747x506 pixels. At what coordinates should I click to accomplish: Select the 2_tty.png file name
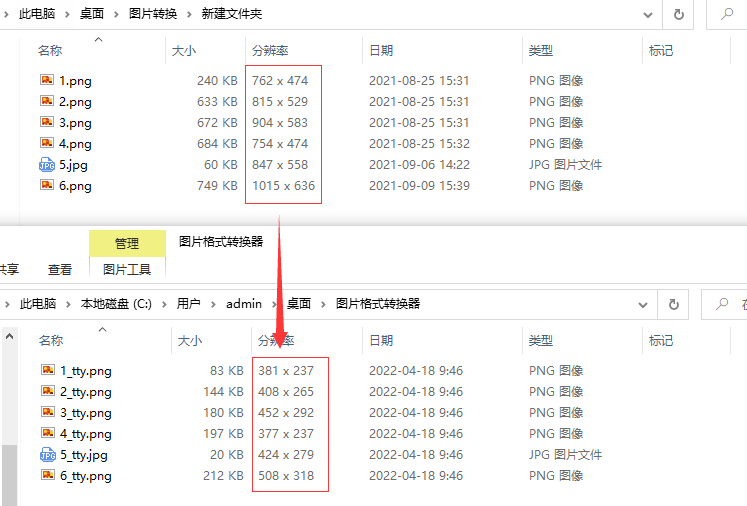[x=86, y=392]
